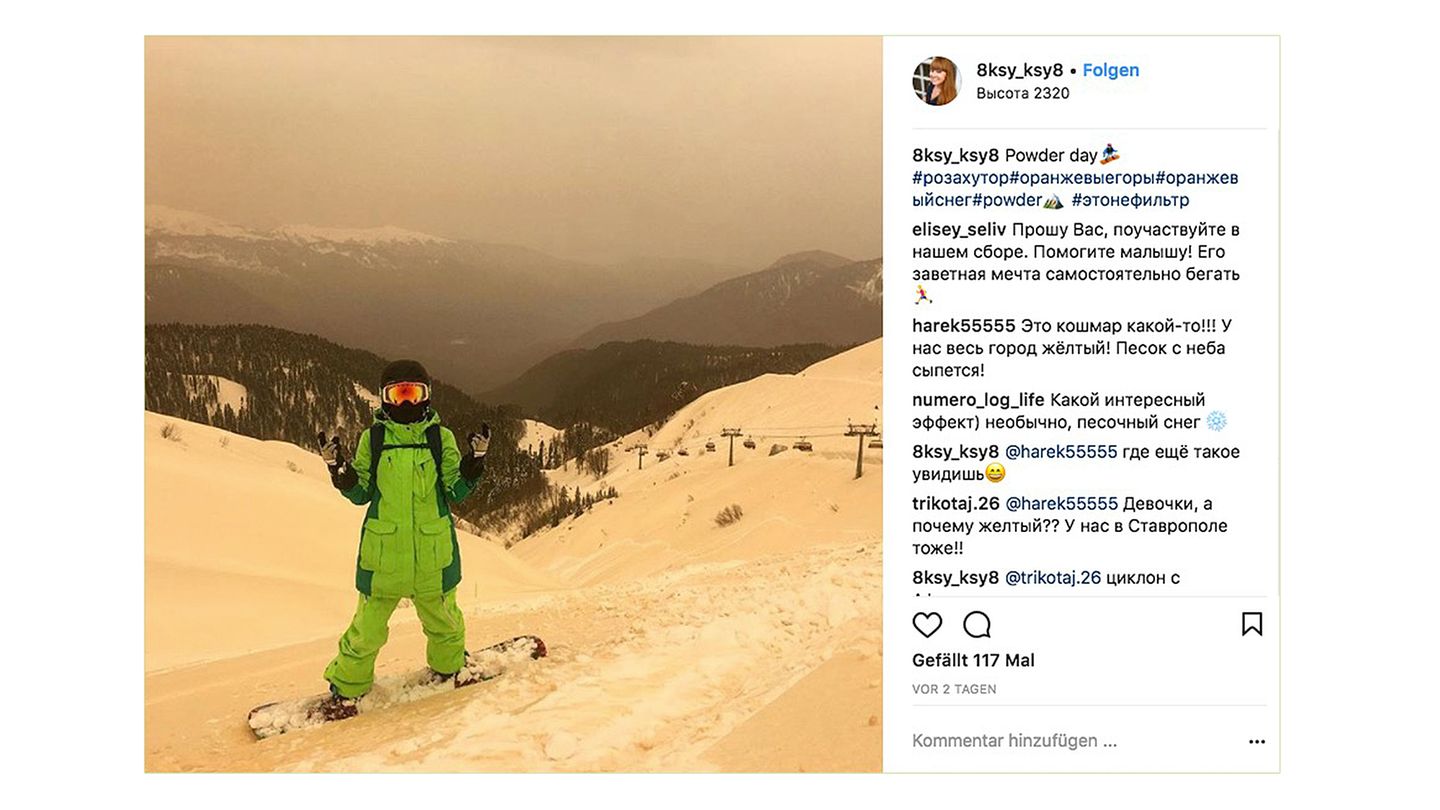Open the Высота 2320 location link

tap(1022, 93)
